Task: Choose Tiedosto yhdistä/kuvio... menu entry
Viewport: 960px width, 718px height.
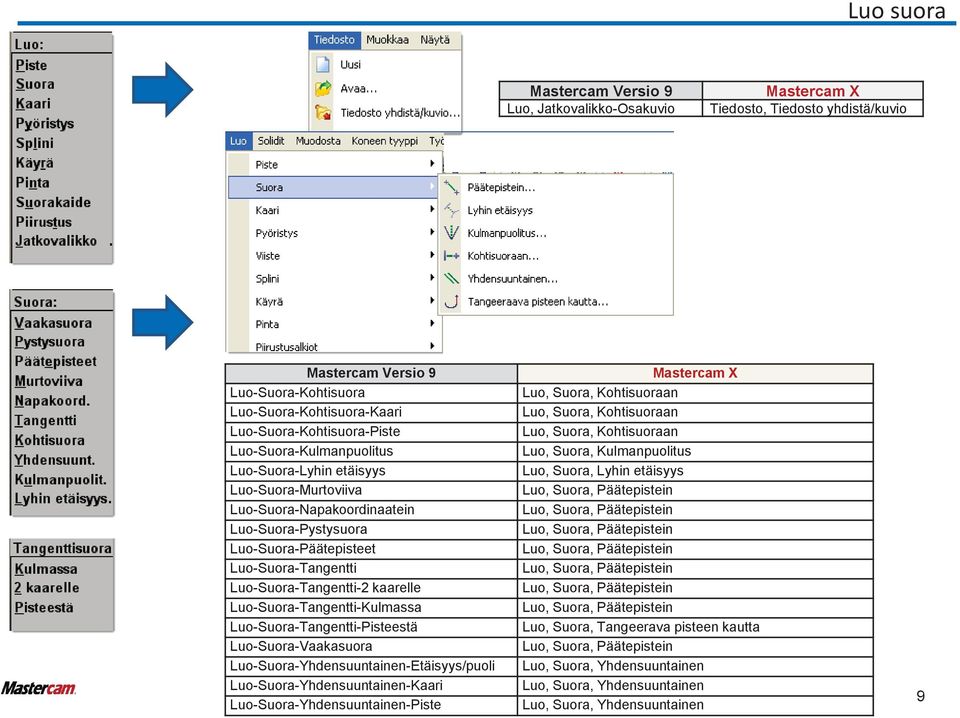Action: (x=400, y=113)
